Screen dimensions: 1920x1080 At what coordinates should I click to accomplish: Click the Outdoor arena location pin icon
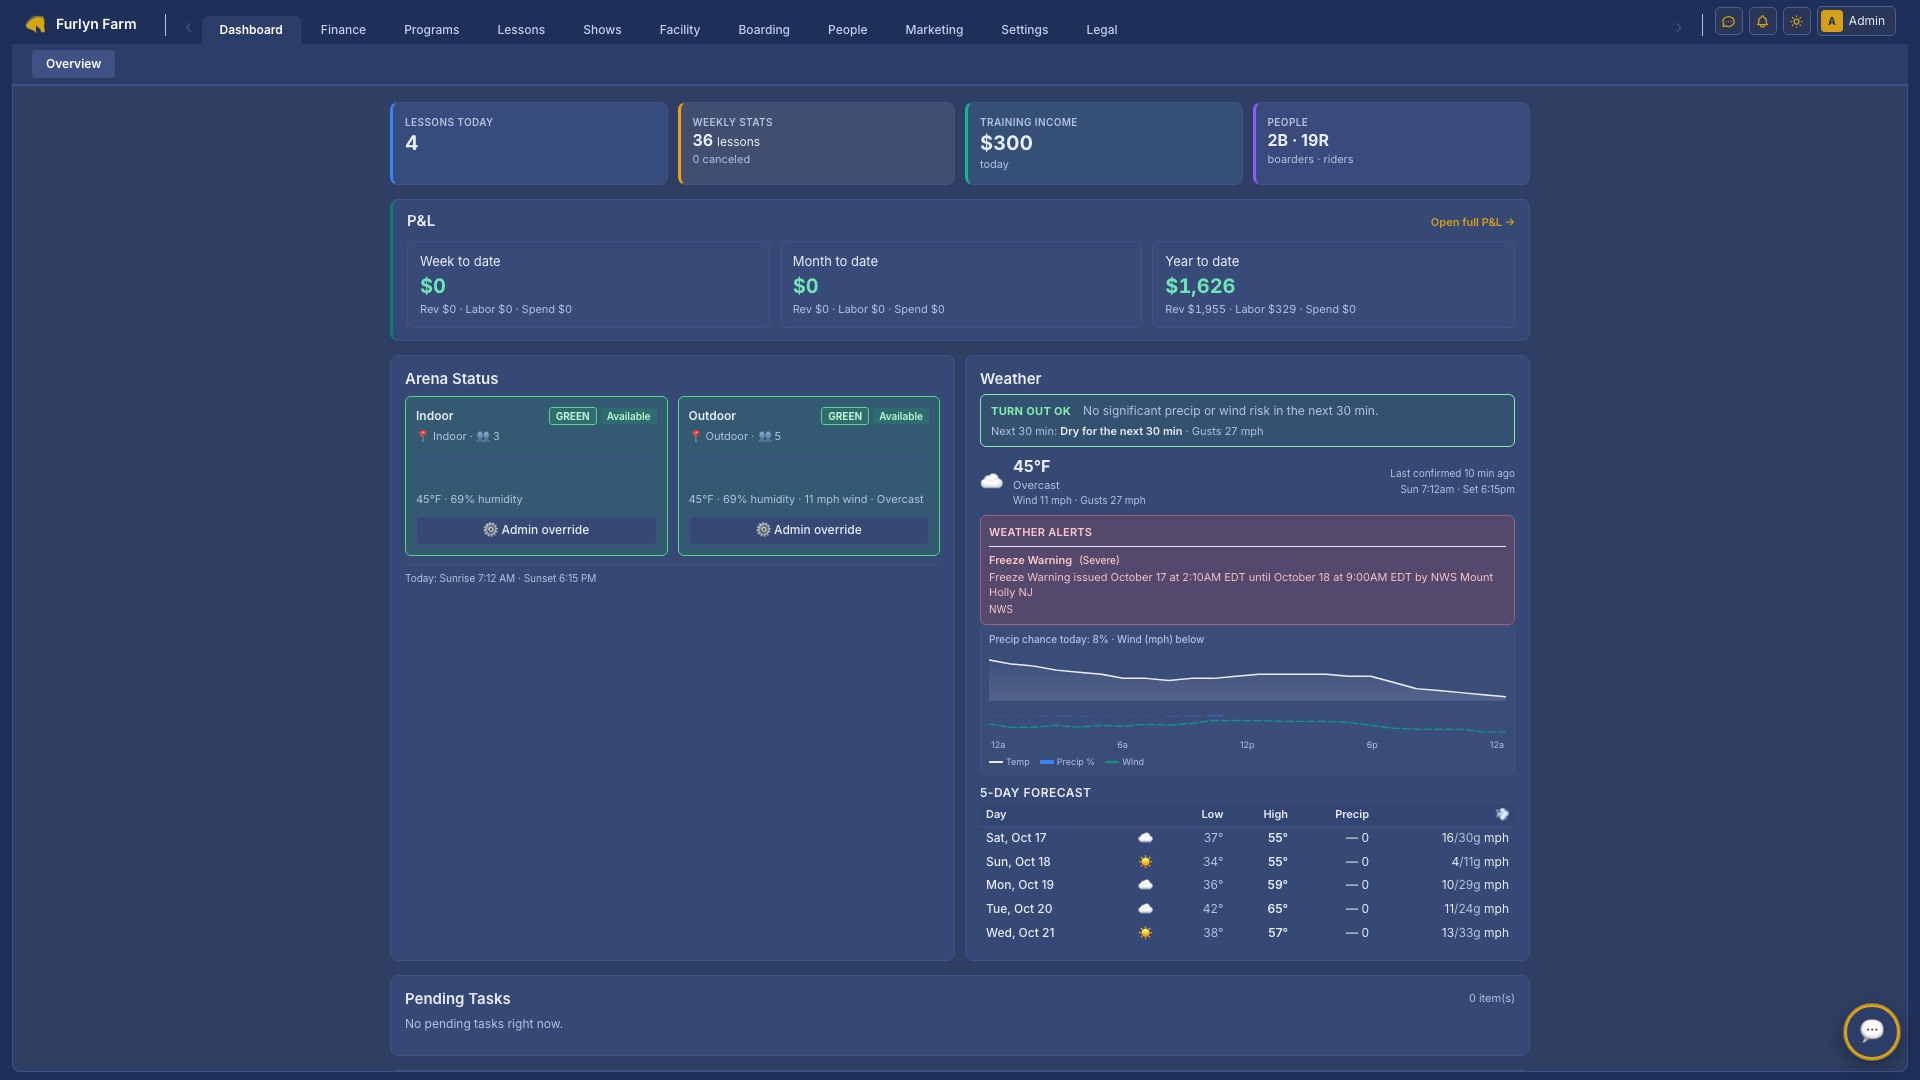tap(695, 436)
